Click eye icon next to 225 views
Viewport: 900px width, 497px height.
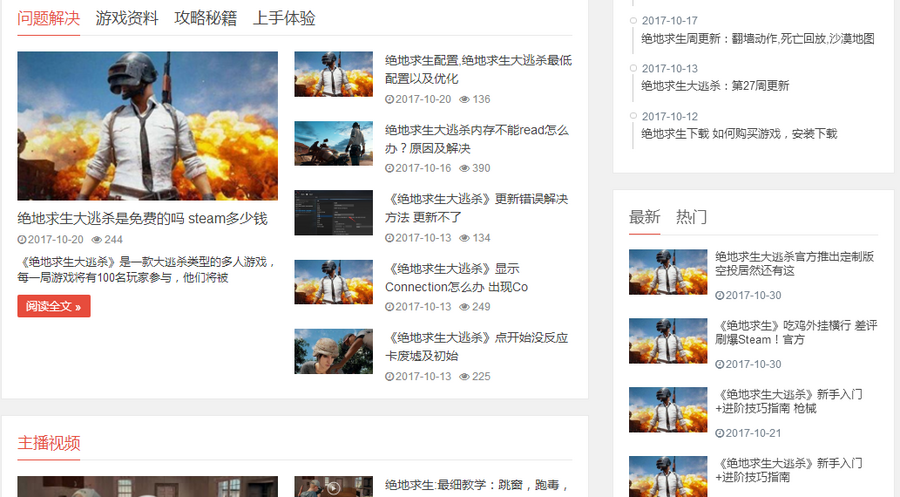click(464, 376)
